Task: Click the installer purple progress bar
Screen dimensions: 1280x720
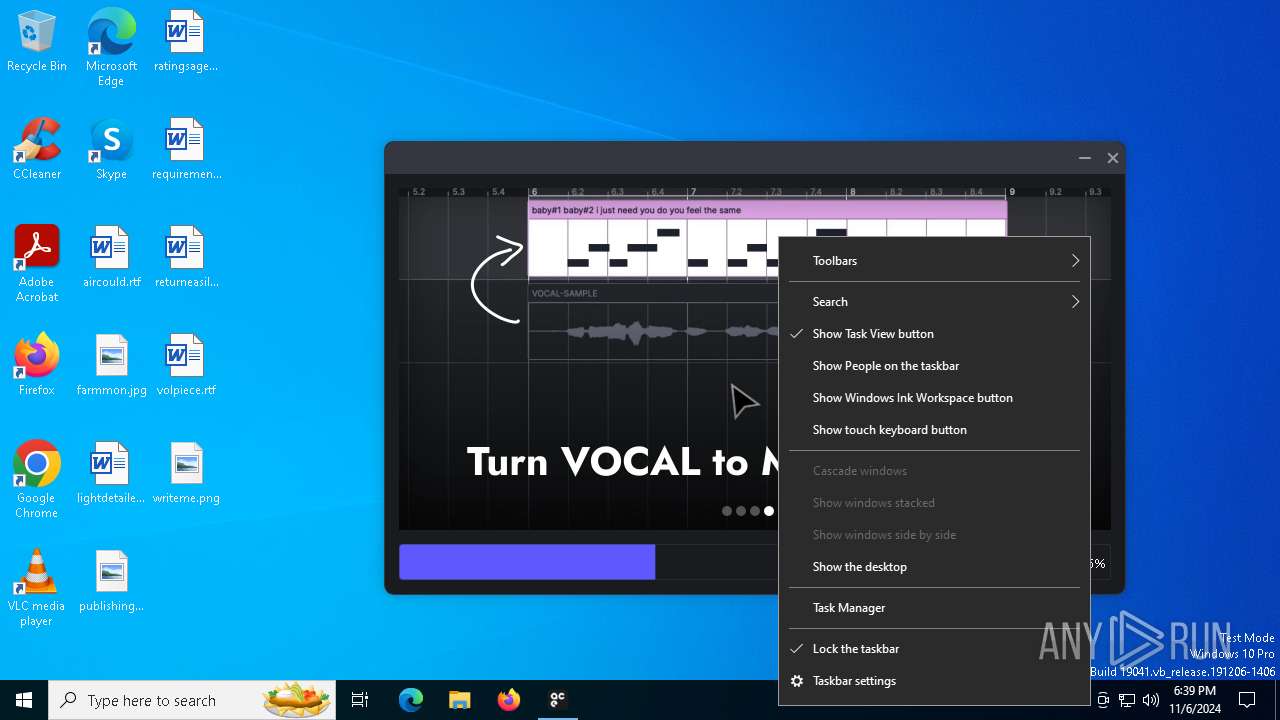Action: [x=527, y=562]
